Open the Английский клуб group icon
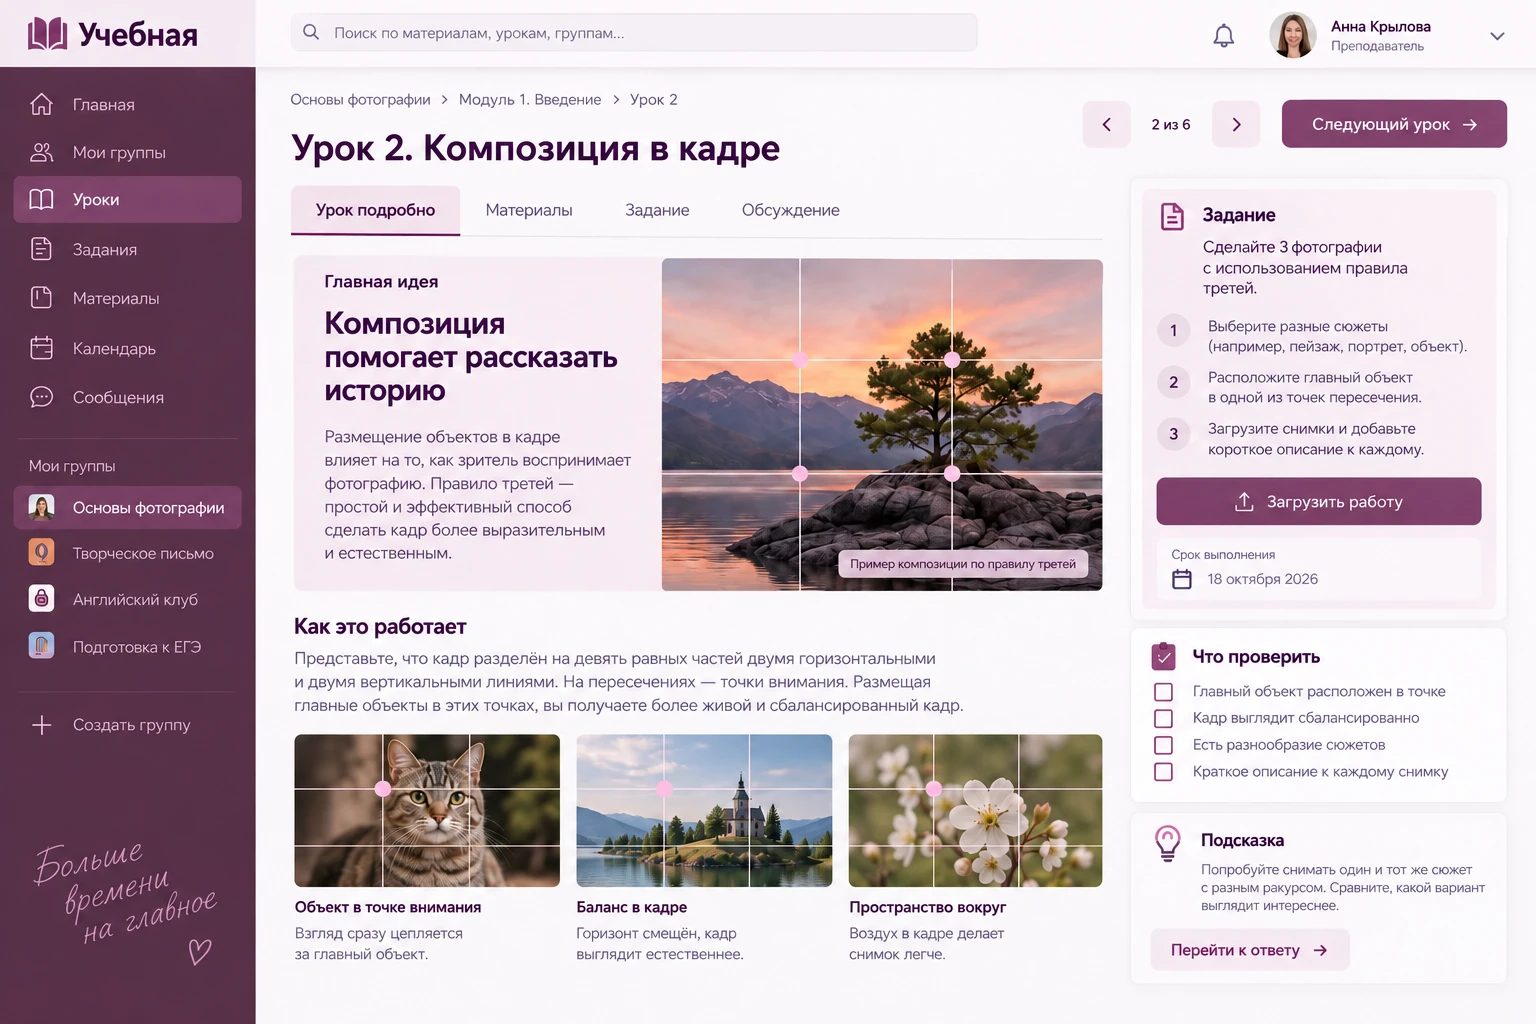The image size is (1536, 1024). [x=41, y=599]
